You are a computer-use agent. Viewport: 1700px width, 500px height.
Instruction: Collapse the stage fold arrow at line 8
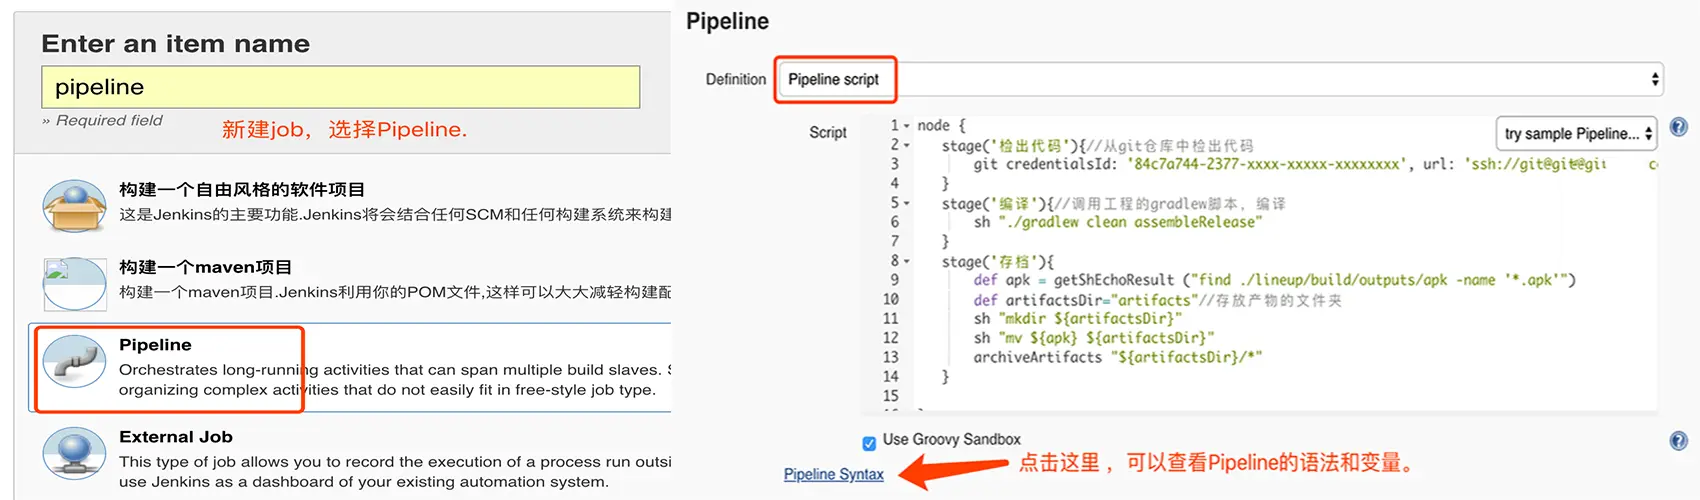pos(907,261)
